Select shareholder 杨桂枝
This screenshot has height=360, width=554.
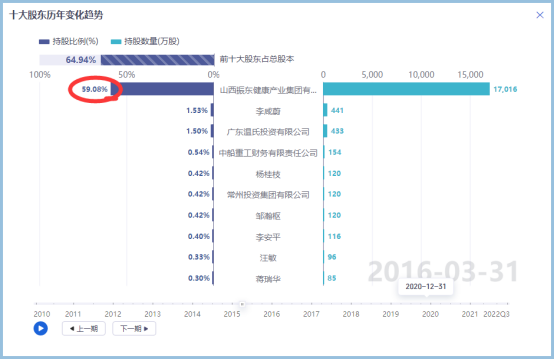point(268,174)
